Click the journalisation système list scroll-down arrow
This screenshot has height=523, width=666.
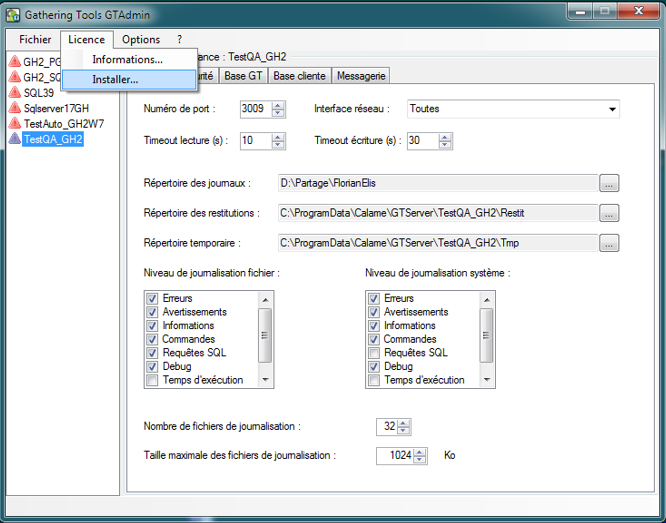pos(487,380)
